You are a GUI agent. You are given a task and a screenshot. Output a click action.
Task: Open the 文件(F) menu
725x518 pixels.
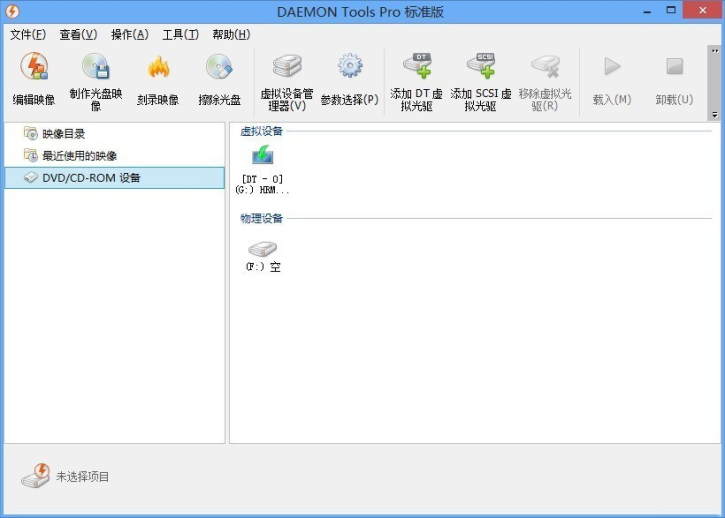point(28,35)
